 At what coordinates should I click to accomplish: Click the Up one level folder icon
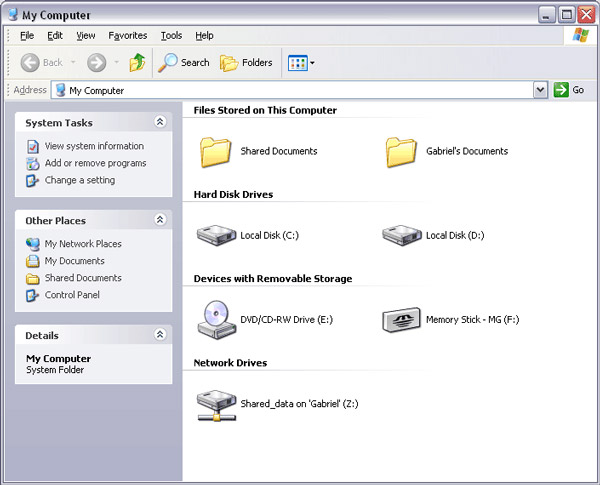(137, 63)
